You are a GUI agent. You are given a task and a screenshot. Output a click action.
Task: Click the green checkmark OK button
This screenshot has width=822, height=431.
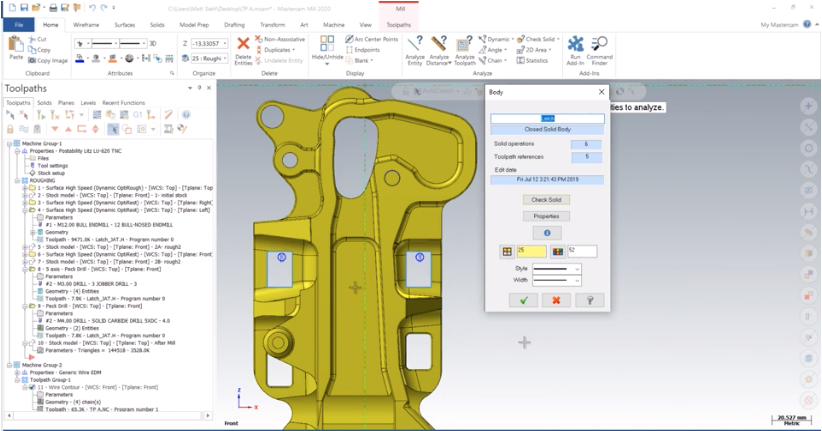(523, 300)
